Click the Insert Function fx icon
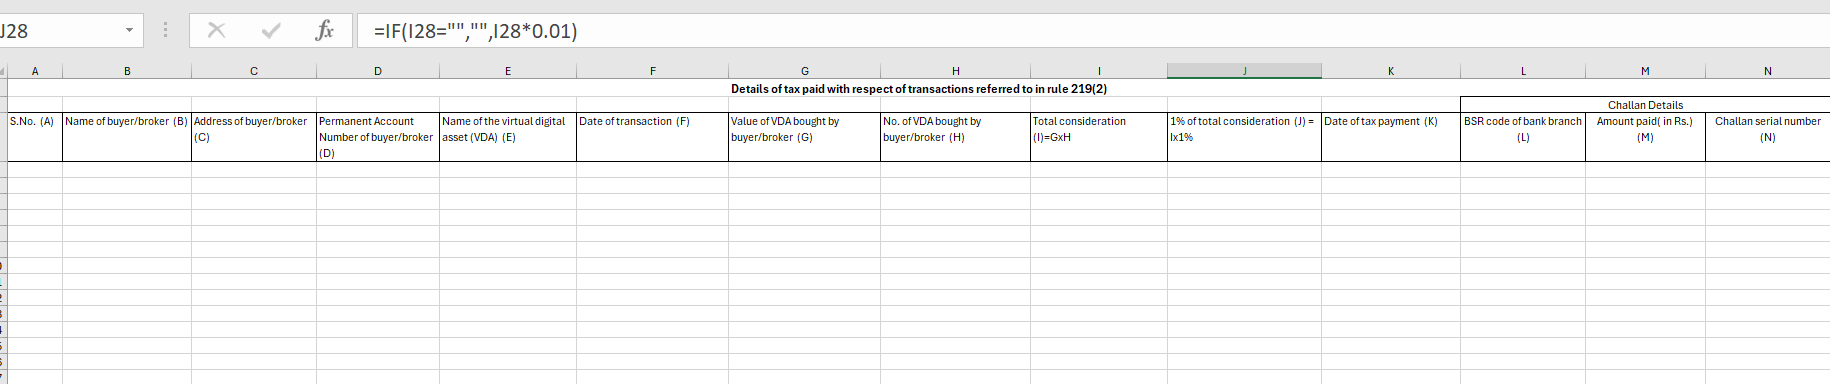Screen dimensions: 1830x384 tap(324, 31)
